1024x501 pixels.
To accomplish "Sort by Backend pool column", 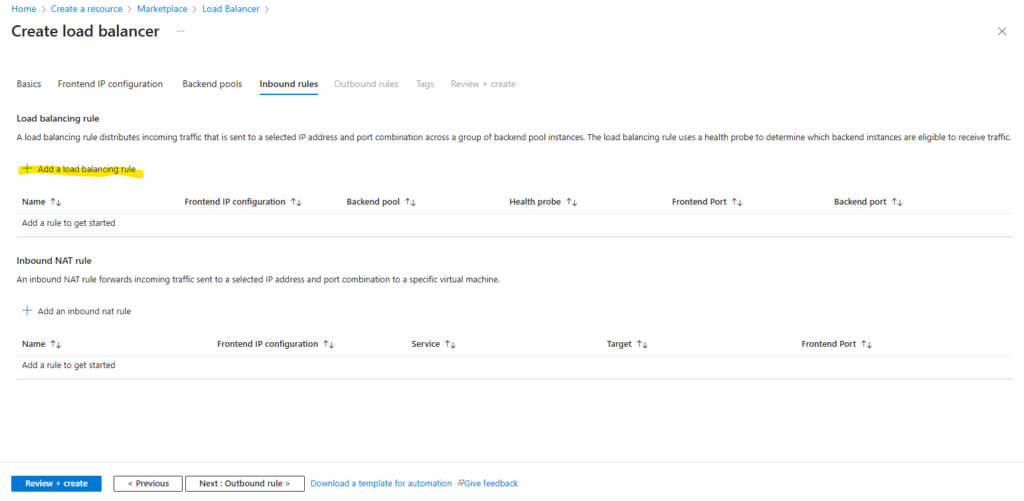I will 410,202.
